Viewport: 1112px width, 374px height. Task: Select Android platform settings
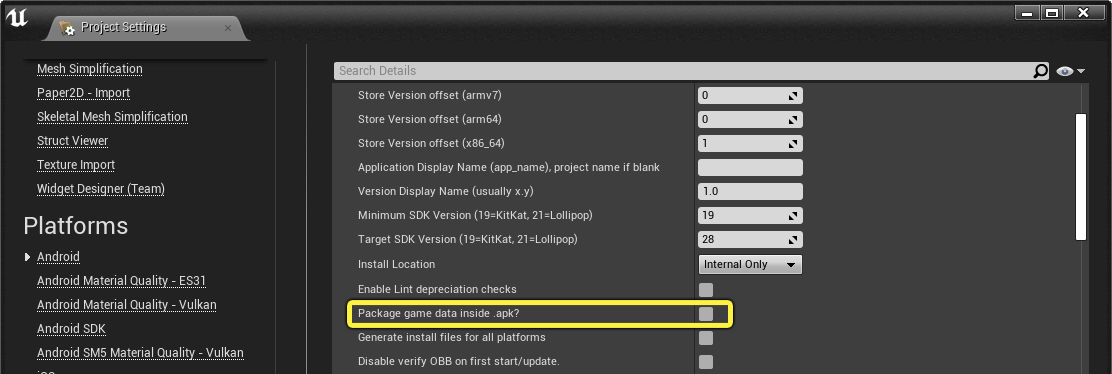pos(58,256)
